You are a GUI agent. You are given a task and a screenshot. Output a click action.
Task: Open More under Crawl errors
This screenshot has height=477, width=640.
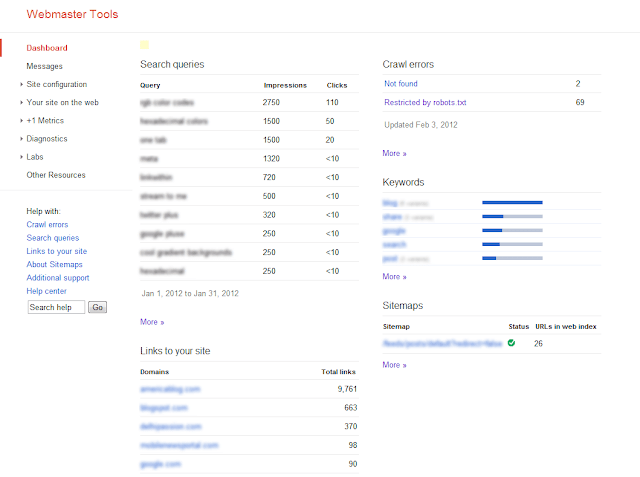(394, 153)
